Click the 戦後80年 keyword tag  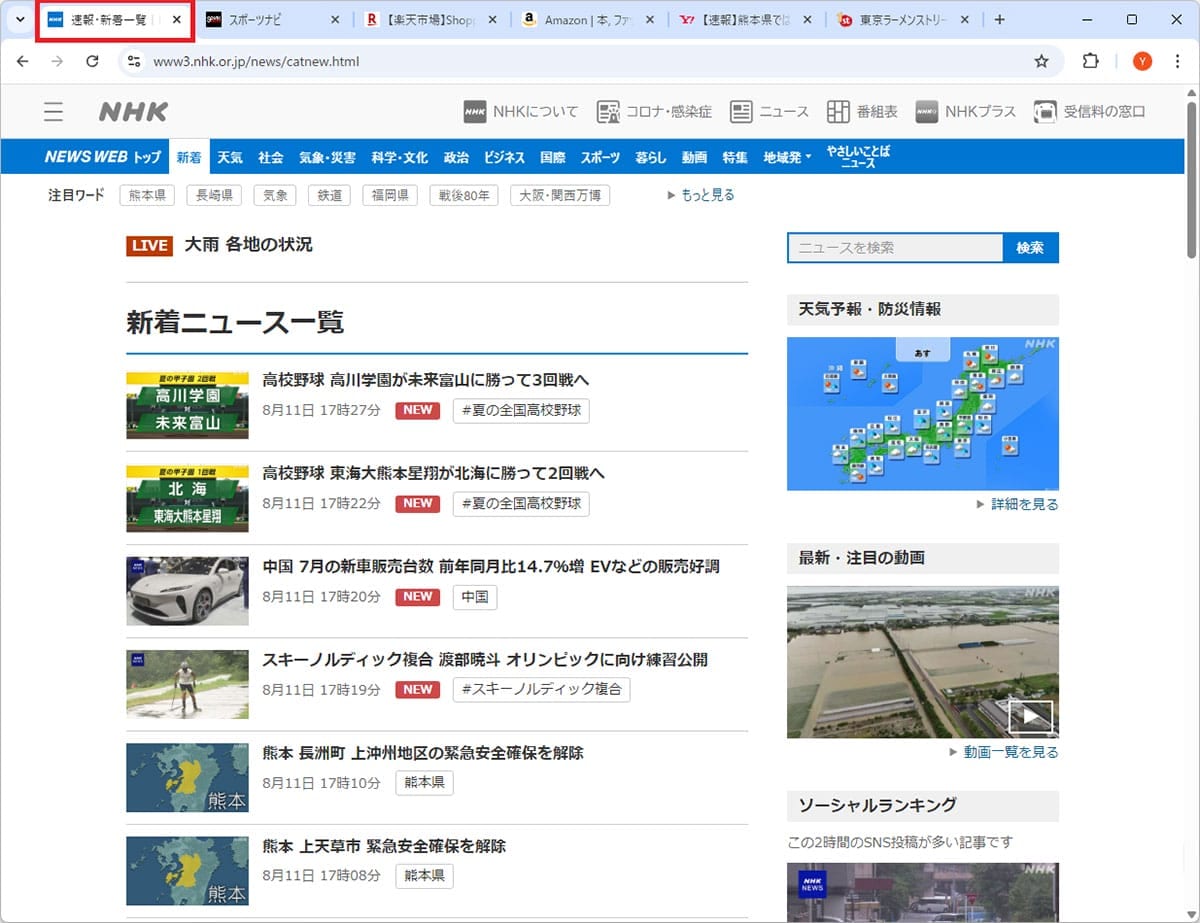[464, 196]
